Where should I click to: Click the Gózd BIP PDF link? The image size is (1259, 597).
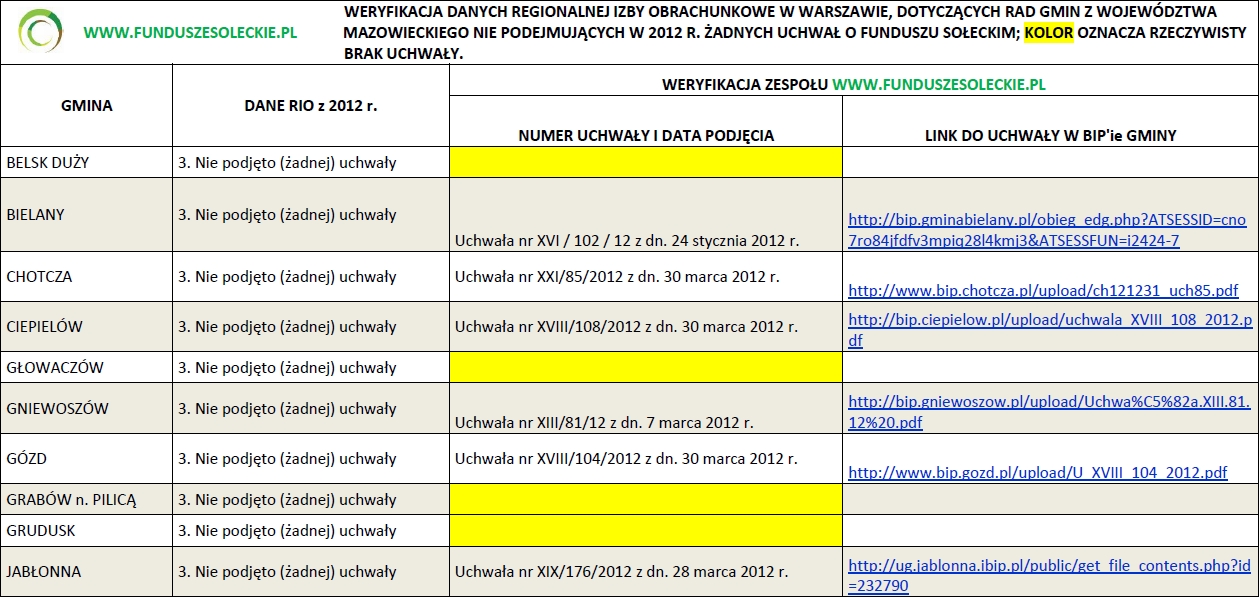click(1037, 472)
